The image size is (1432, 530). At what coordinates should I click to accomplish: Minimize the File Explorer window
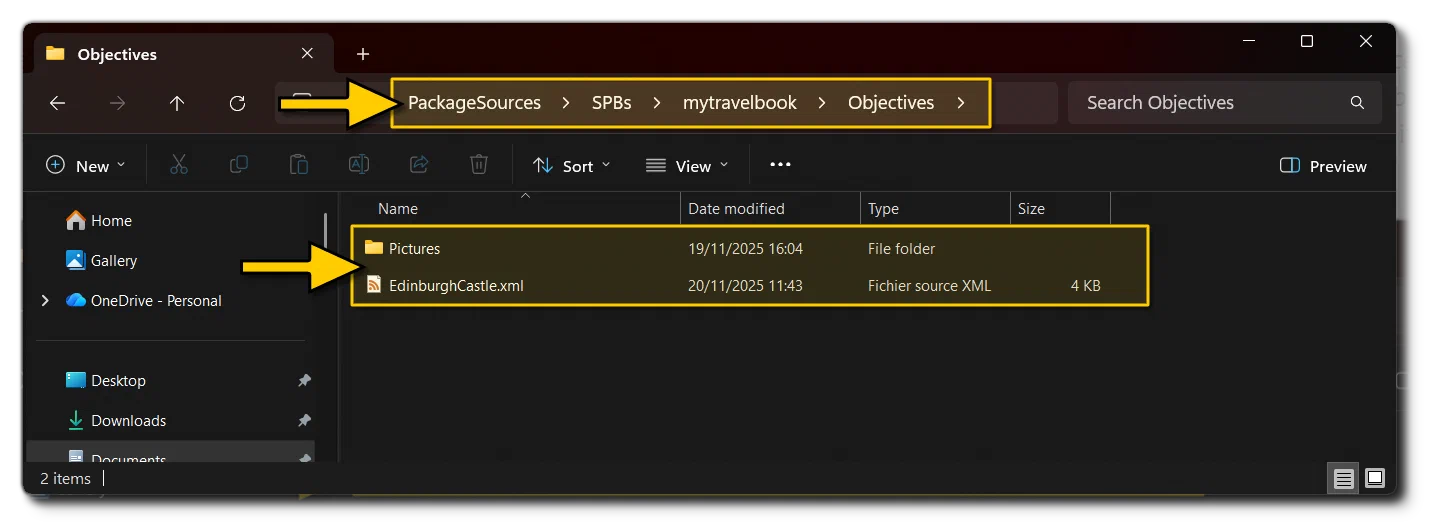(x=1249, y=41)
